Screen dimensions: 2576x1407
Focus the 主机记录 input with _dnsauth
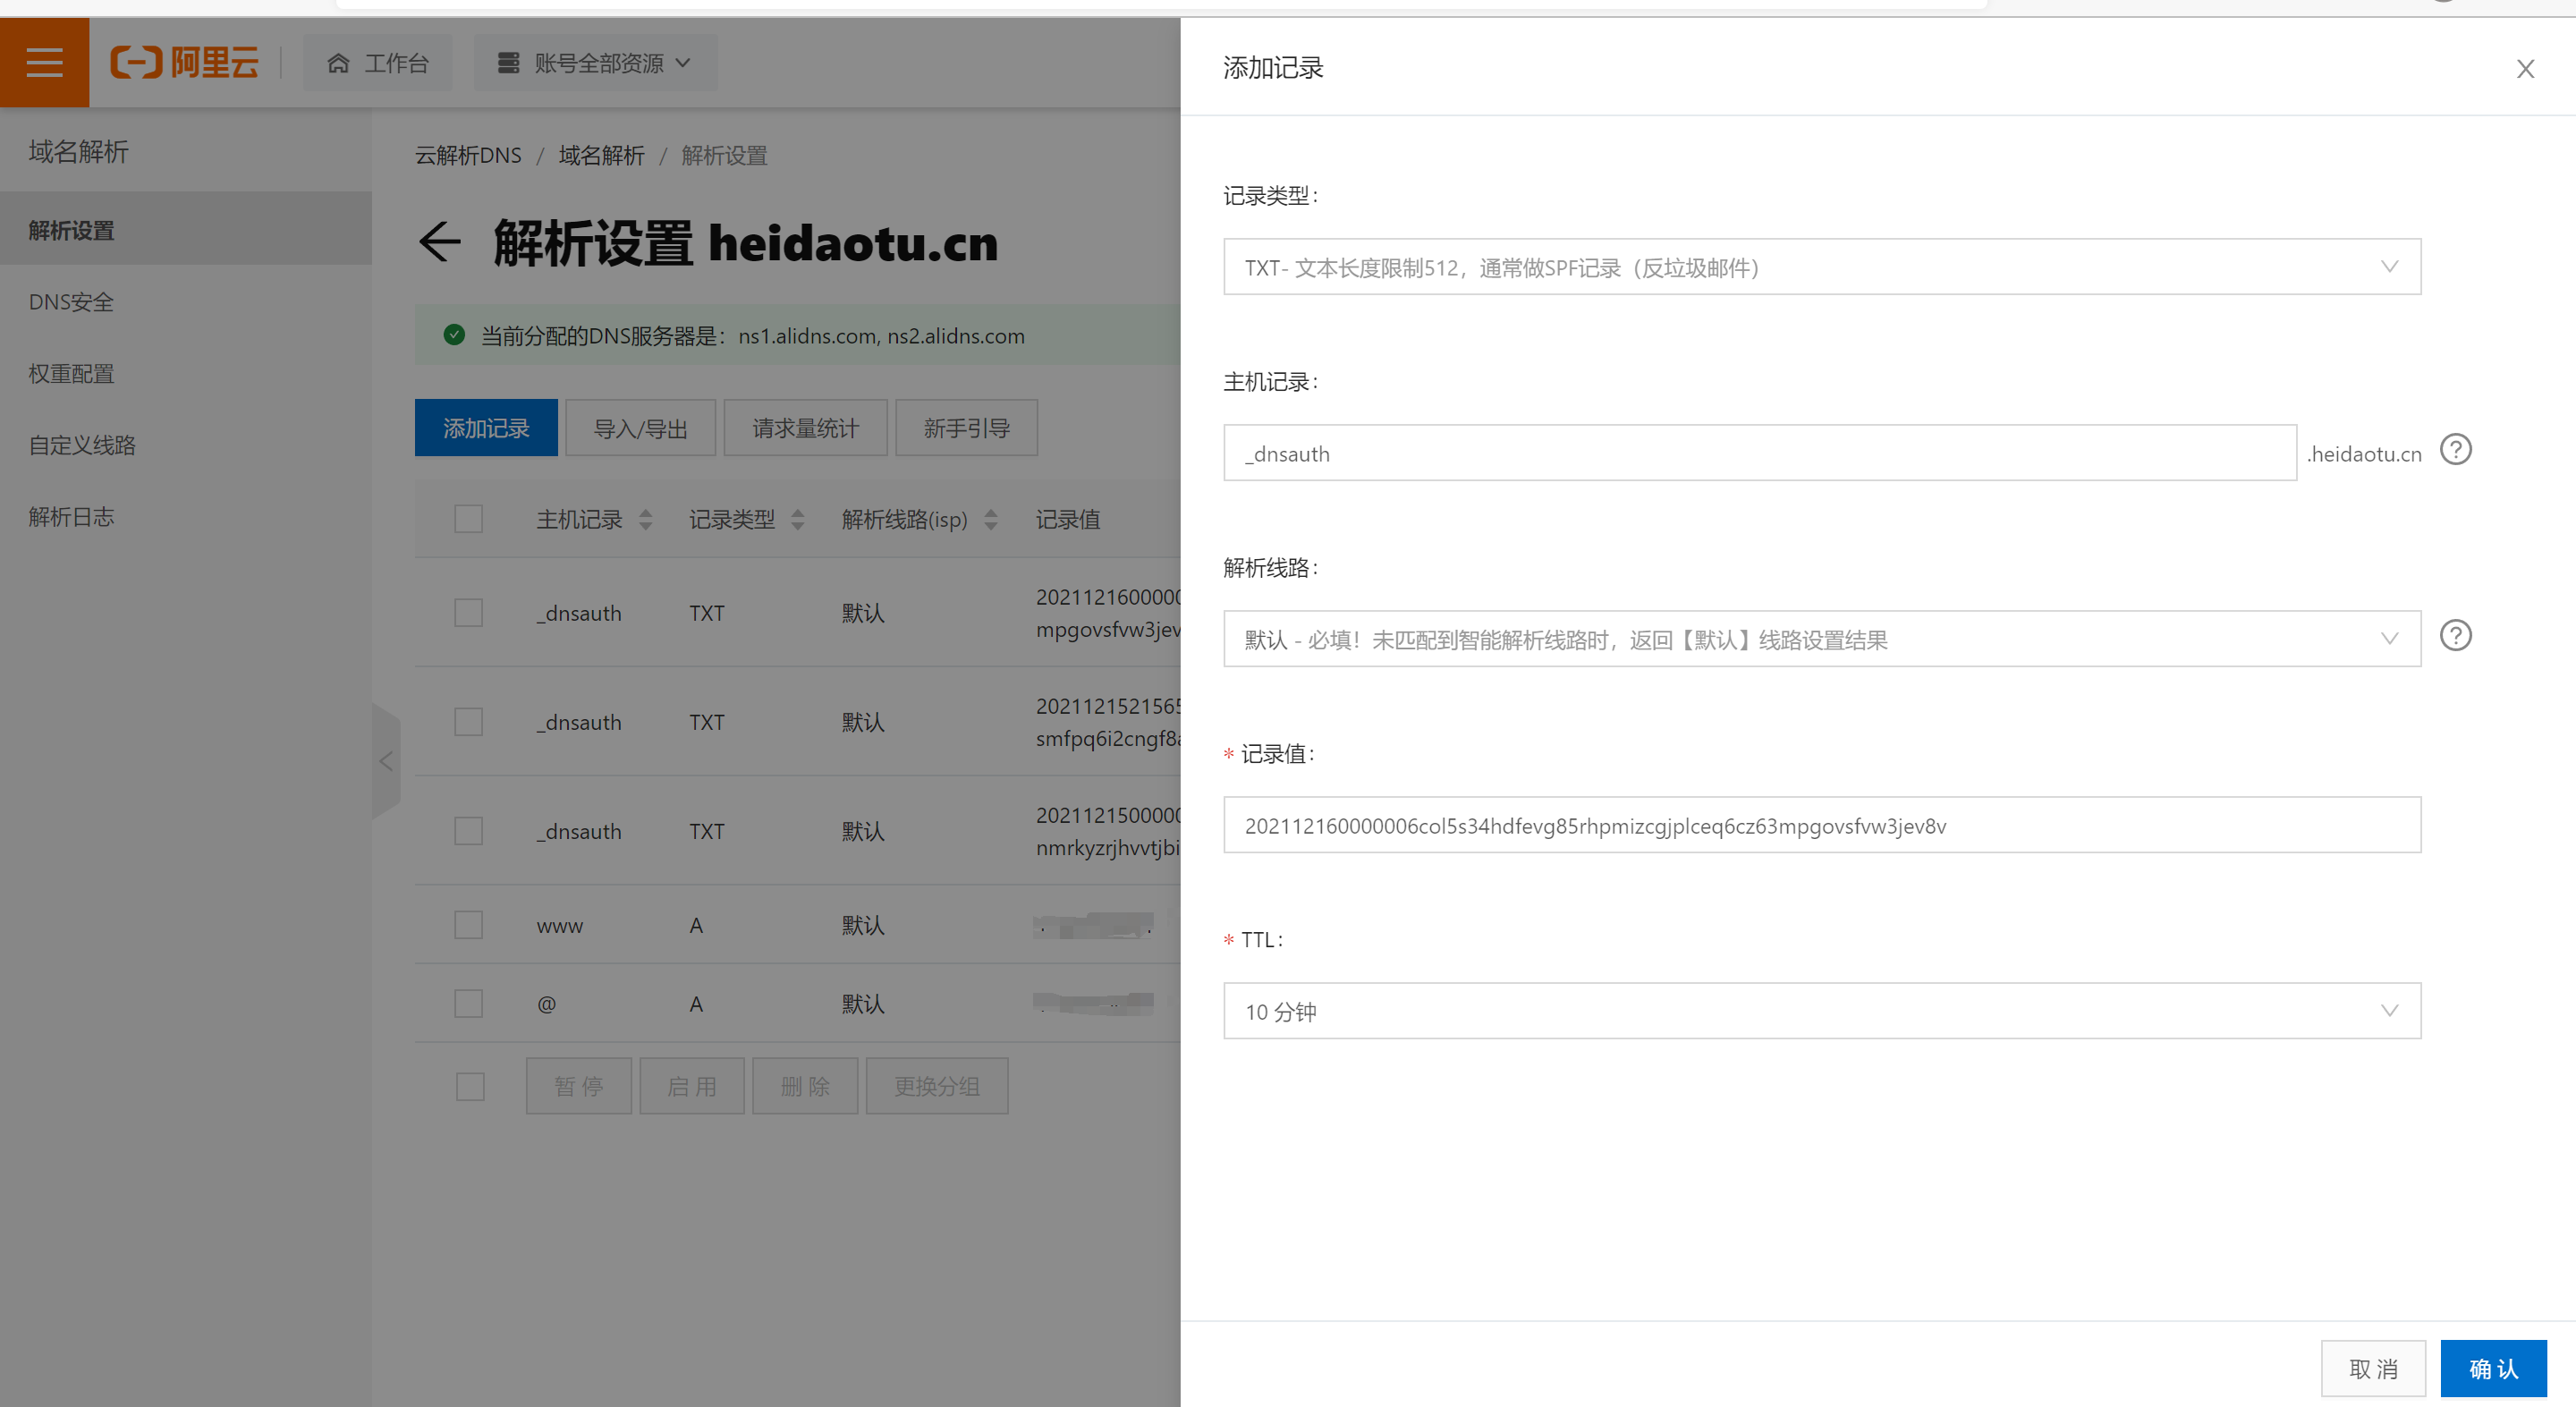pos(1760,453)
